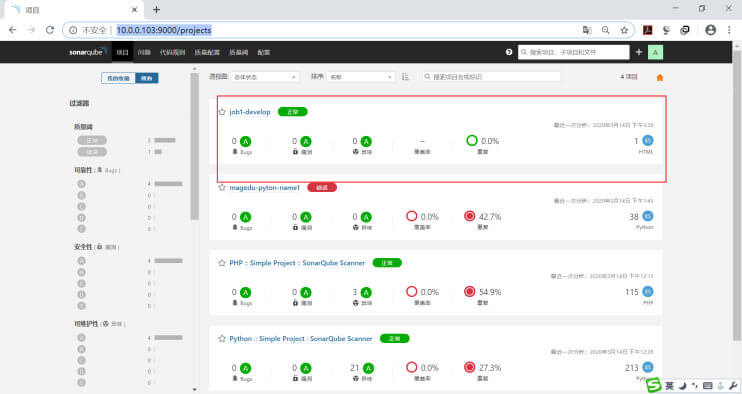
Task: Open the Quality Gates tab in navbar
Action: (x=238, y=52)
